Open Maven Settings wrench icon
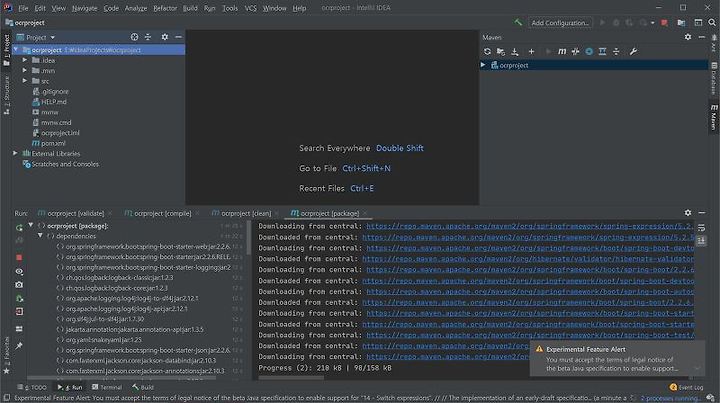Viewport: 720px width, 403px height. (633, 51)
